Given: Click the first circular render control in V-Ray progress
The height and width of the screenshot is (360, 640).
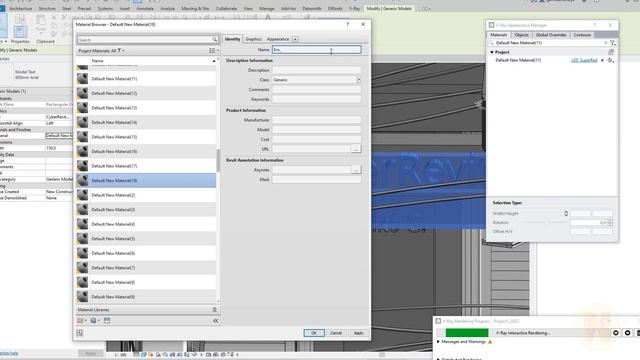Looking at the screenshot, I should click(616, 333).
